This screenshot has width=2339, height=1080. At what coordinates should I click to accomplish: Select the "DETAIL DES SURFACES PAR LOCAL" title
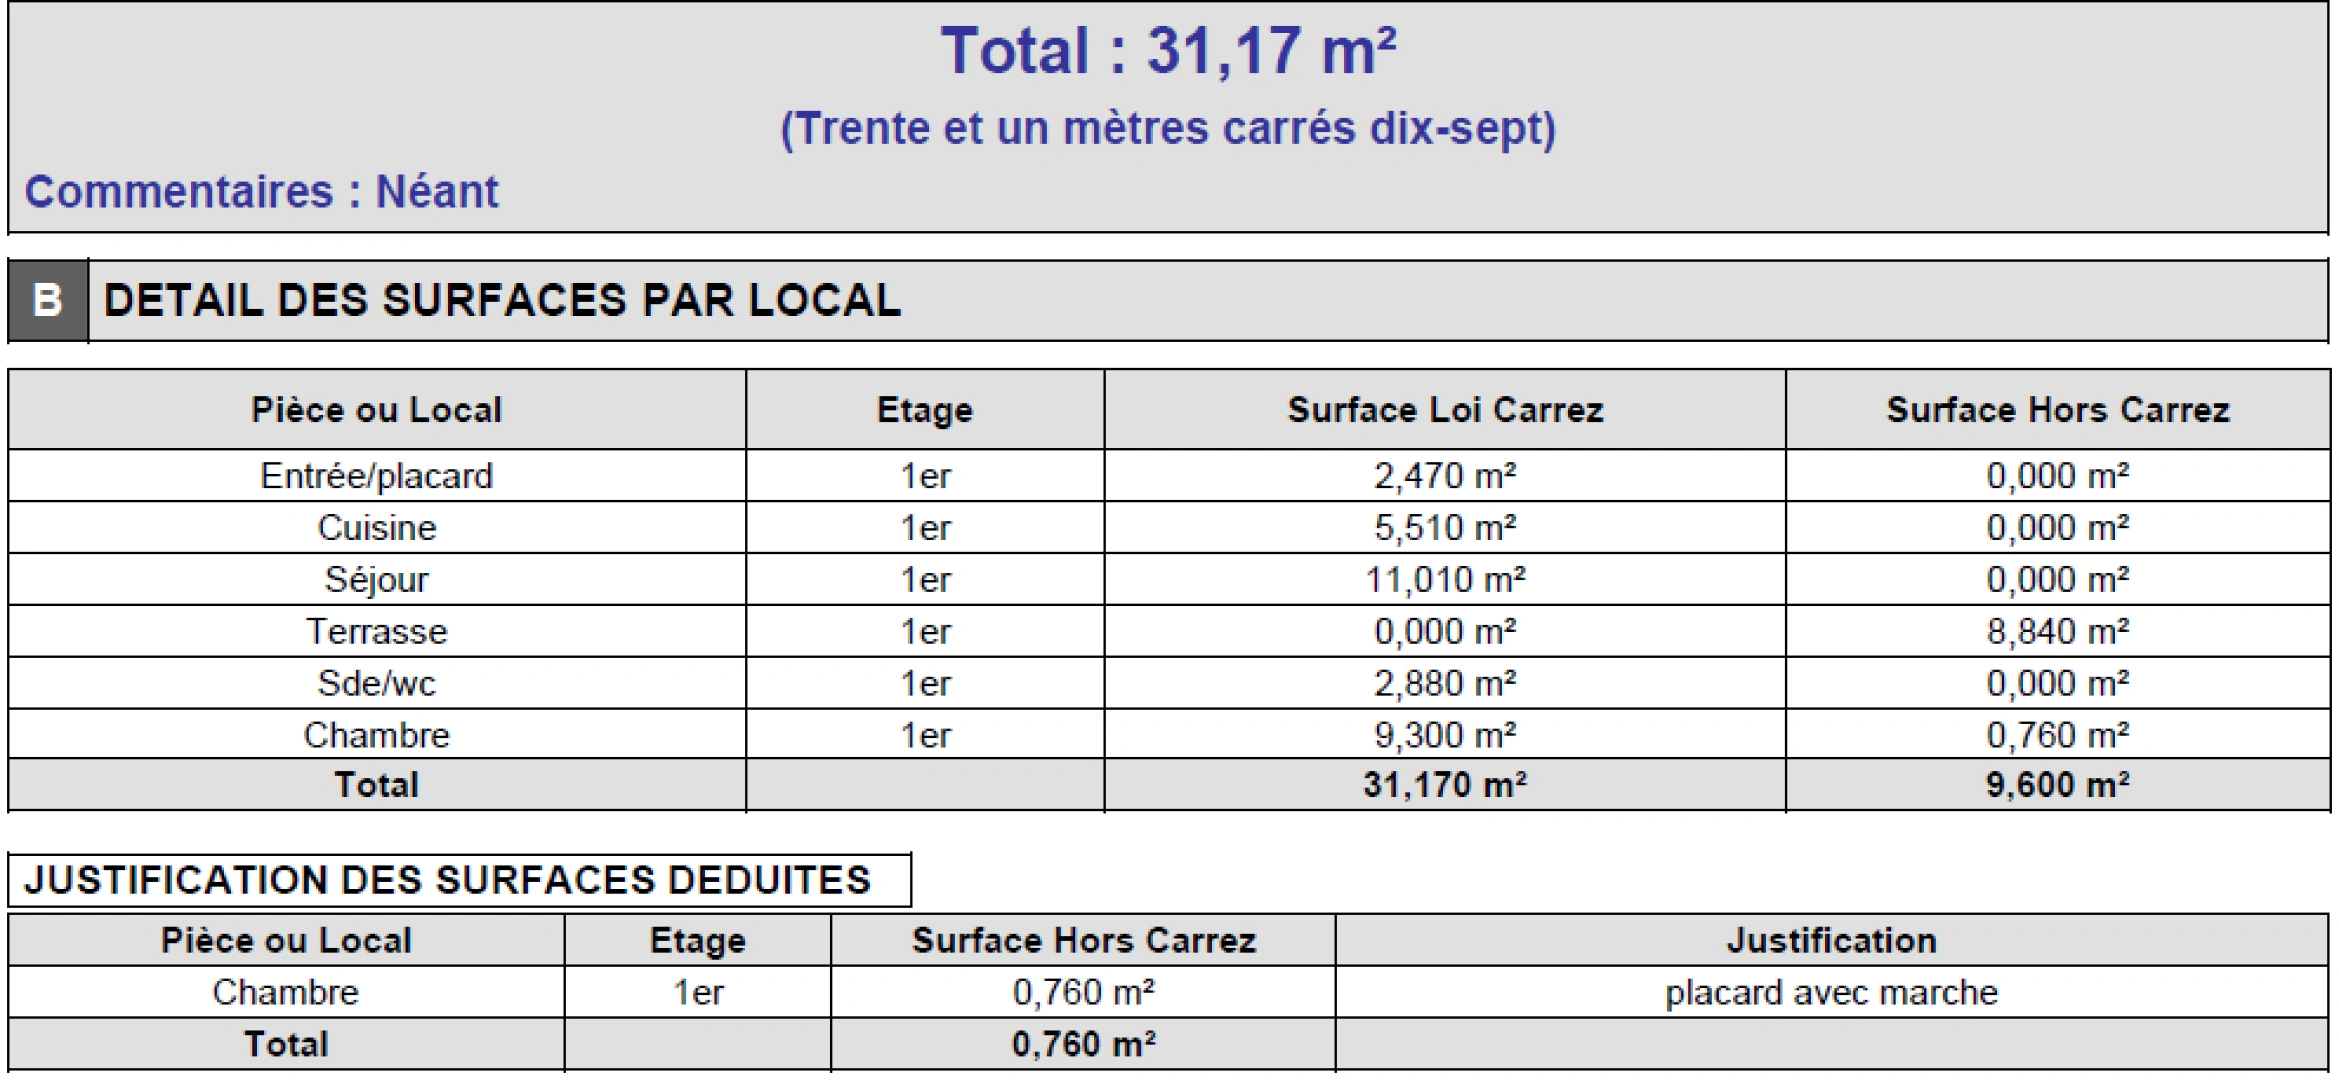[502, 300]
